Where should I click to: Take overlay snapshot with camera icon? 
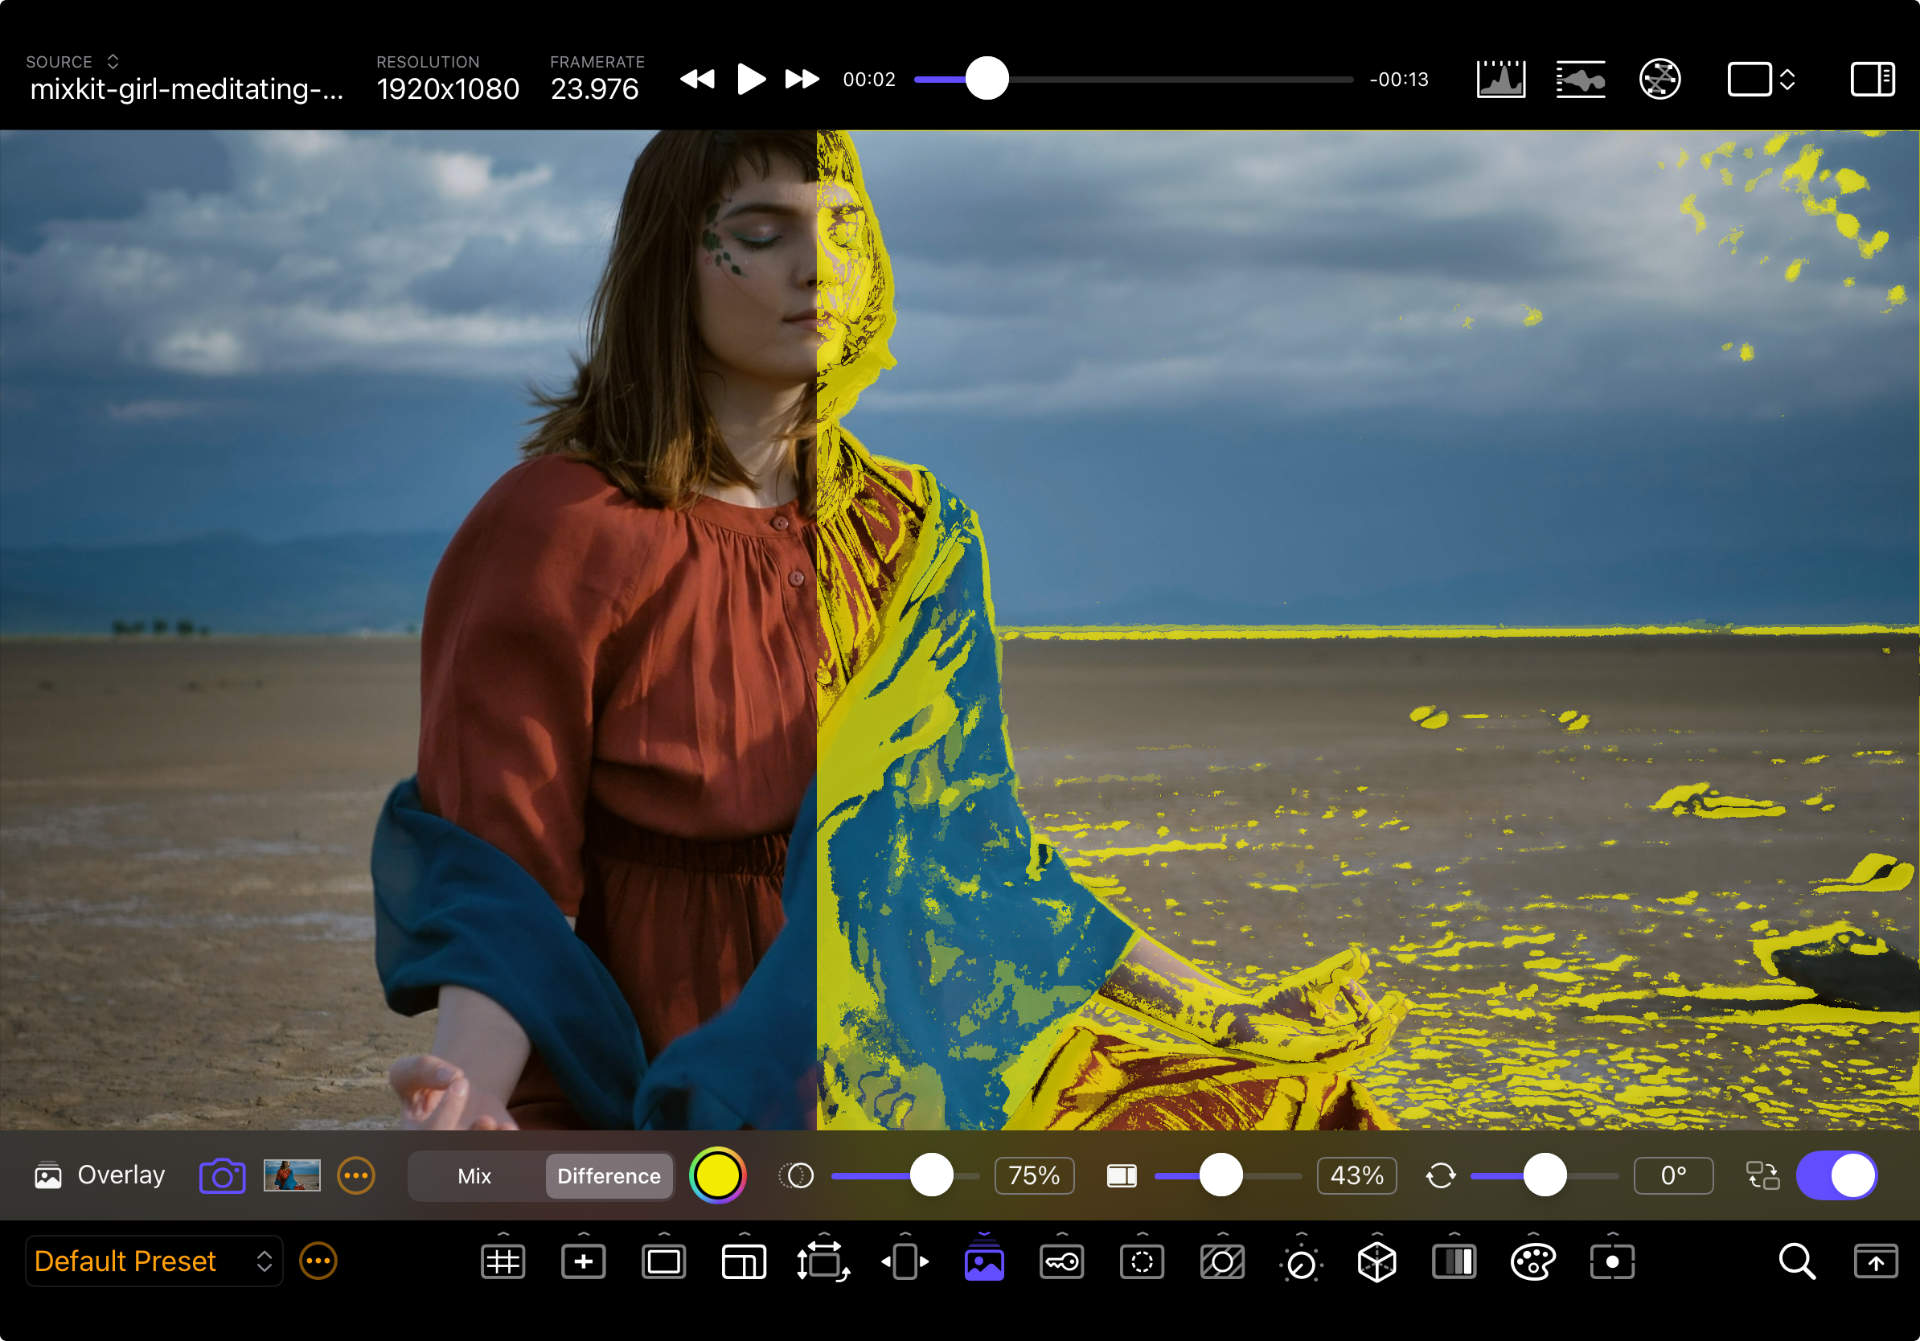point(222,1176)
